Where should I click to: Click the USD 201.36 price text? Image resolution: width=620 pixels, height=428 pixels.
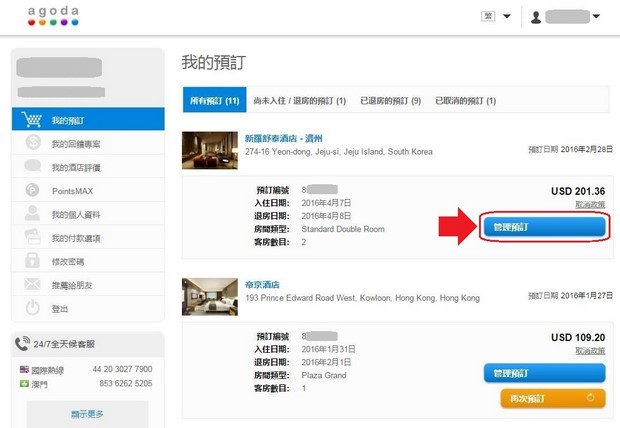click(x=578, y=191)
